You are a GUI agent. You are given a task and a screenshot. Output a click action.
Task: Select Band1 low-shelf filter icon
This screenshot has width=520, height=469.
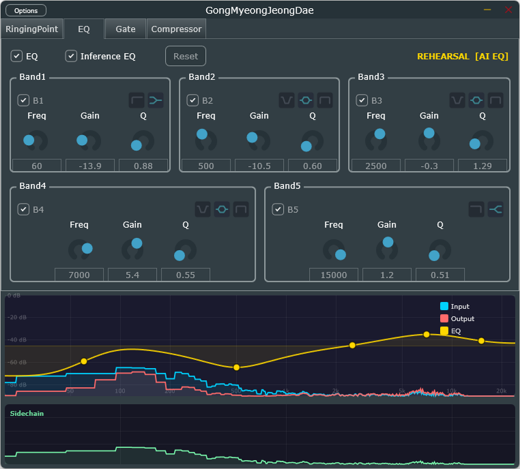tap(156, 100)
